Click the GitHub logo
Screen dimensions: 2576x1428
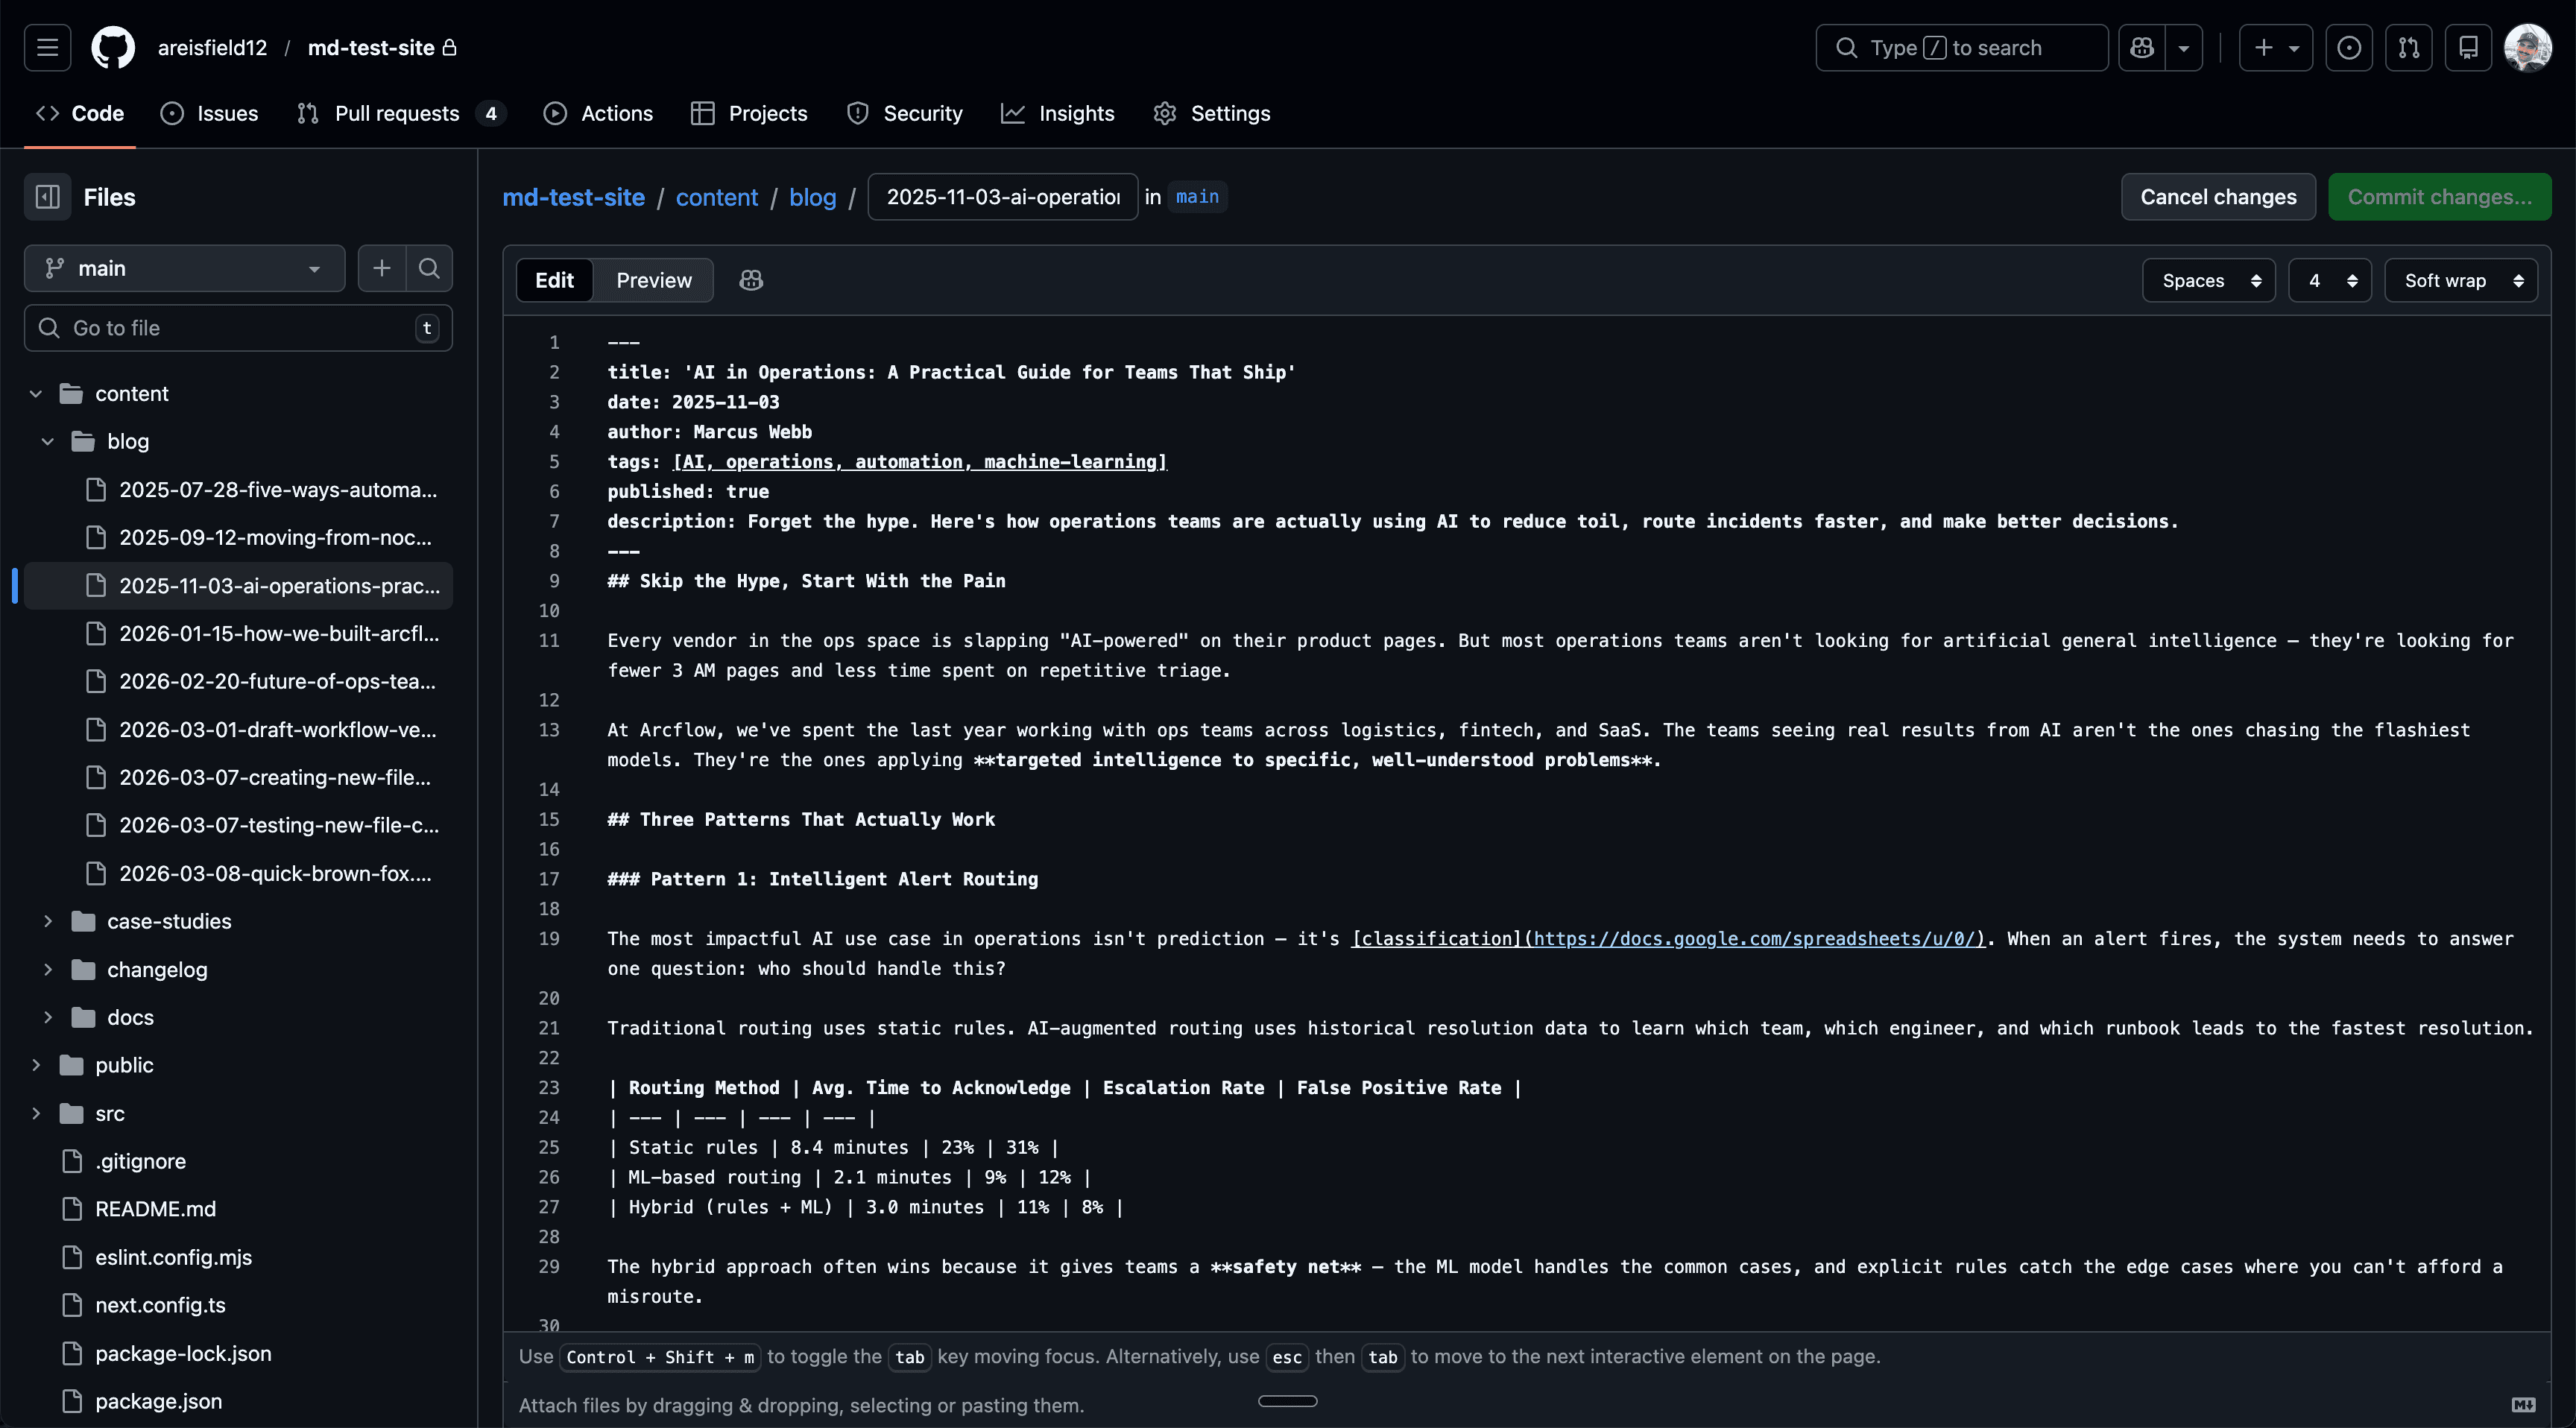pos(112,47)
